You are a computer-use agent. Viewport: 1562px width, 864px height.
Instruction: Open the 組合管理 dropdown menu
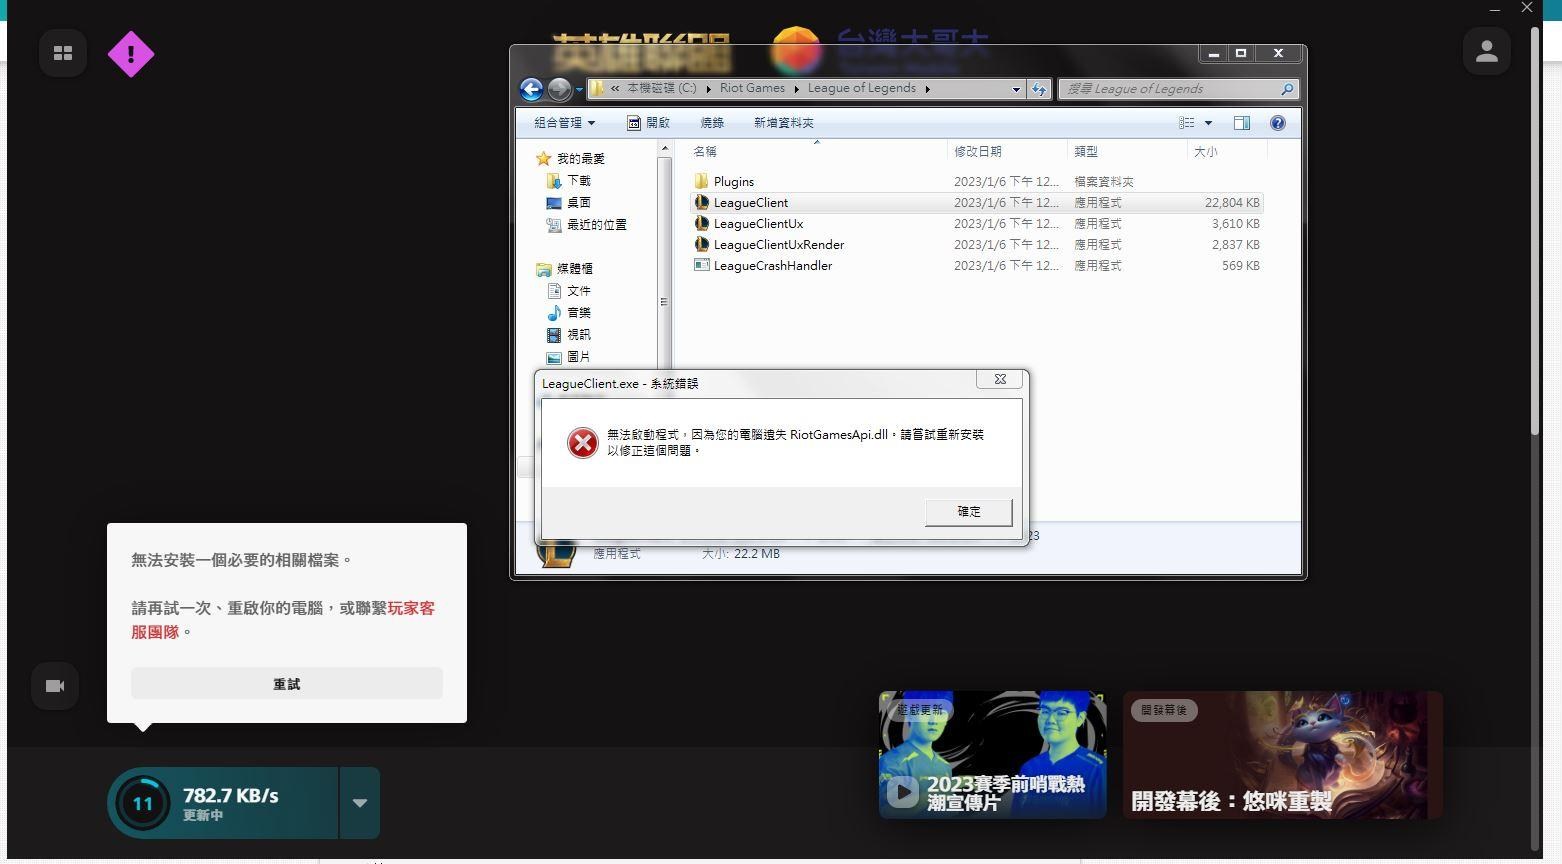tap(564, 123)
